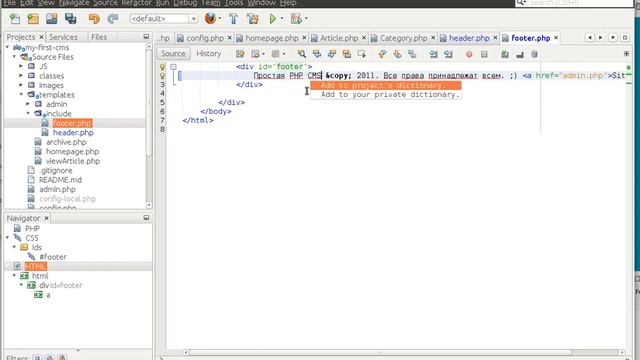Click the Find Previous Occurrence editor icon
Viewport: 640px width, 360px height.
(317, 54)
